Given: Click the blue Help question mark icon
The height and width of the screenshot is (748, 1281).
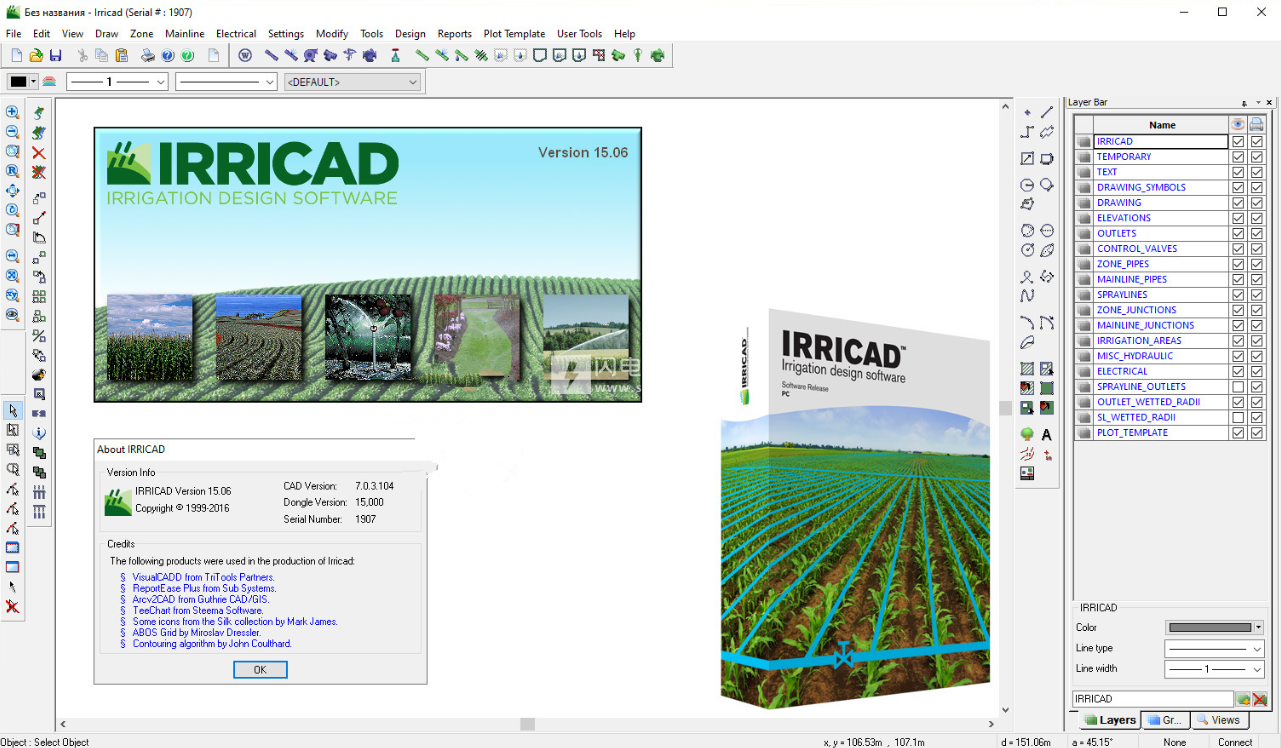Looking at the screenshot, I should click(x=168, y=56).
